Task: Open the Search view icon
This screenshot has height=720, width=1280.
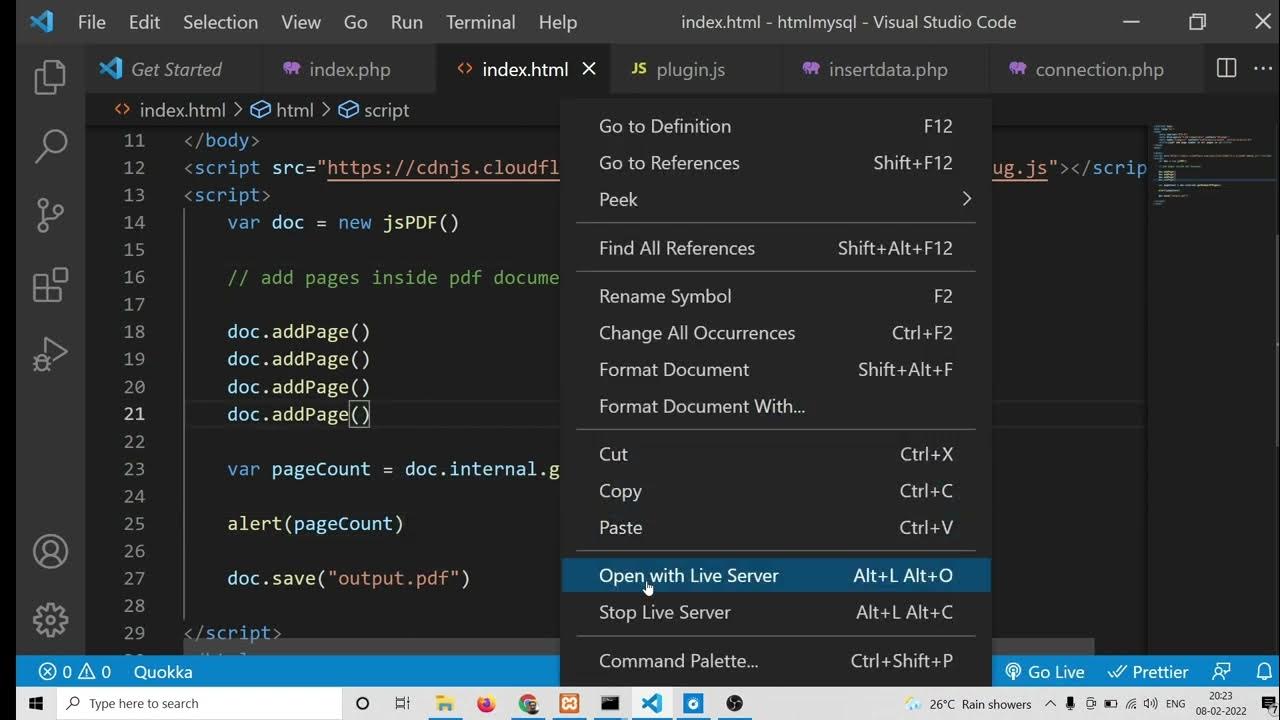Action: tap(49, 146)
